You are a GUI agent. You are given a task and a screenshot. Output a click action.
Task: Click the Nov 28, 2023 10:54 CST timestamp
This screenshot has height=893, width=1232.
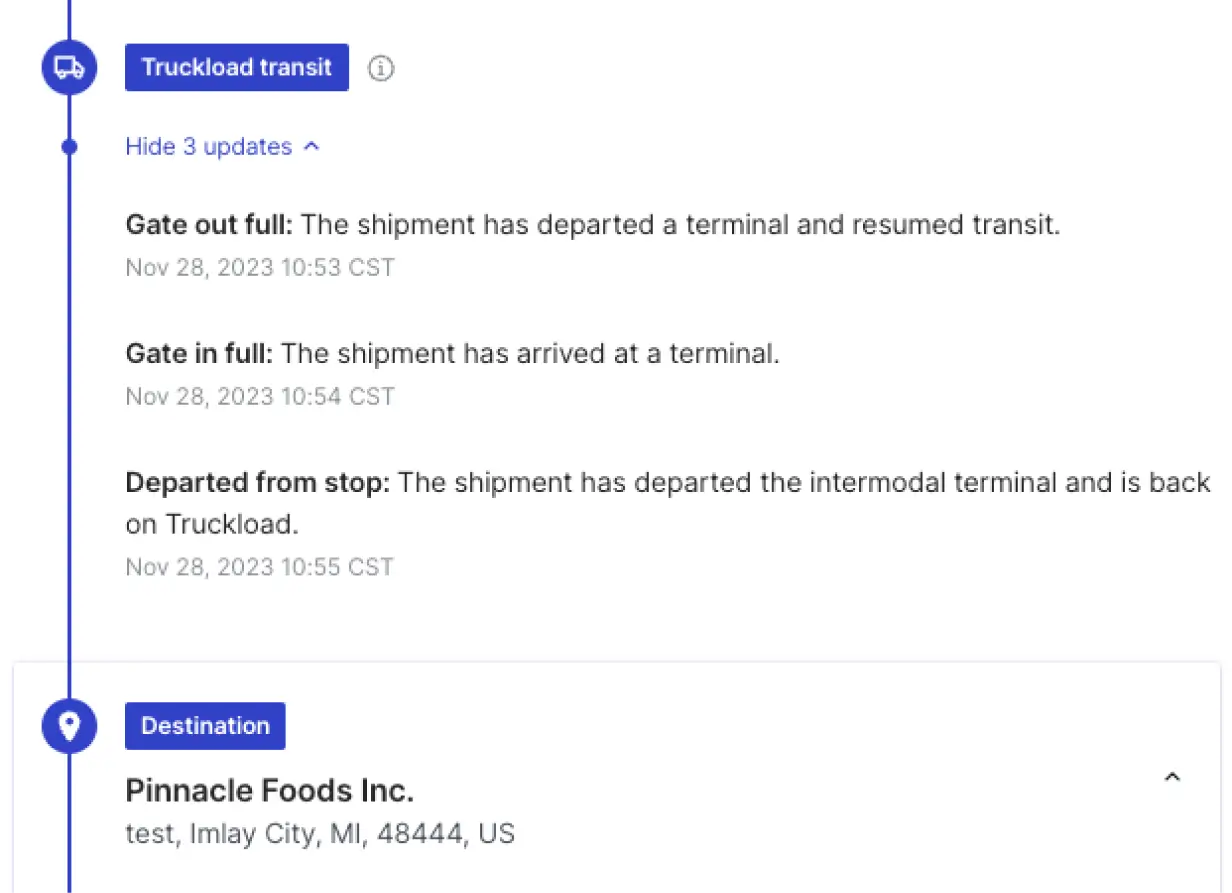(260, 397)
